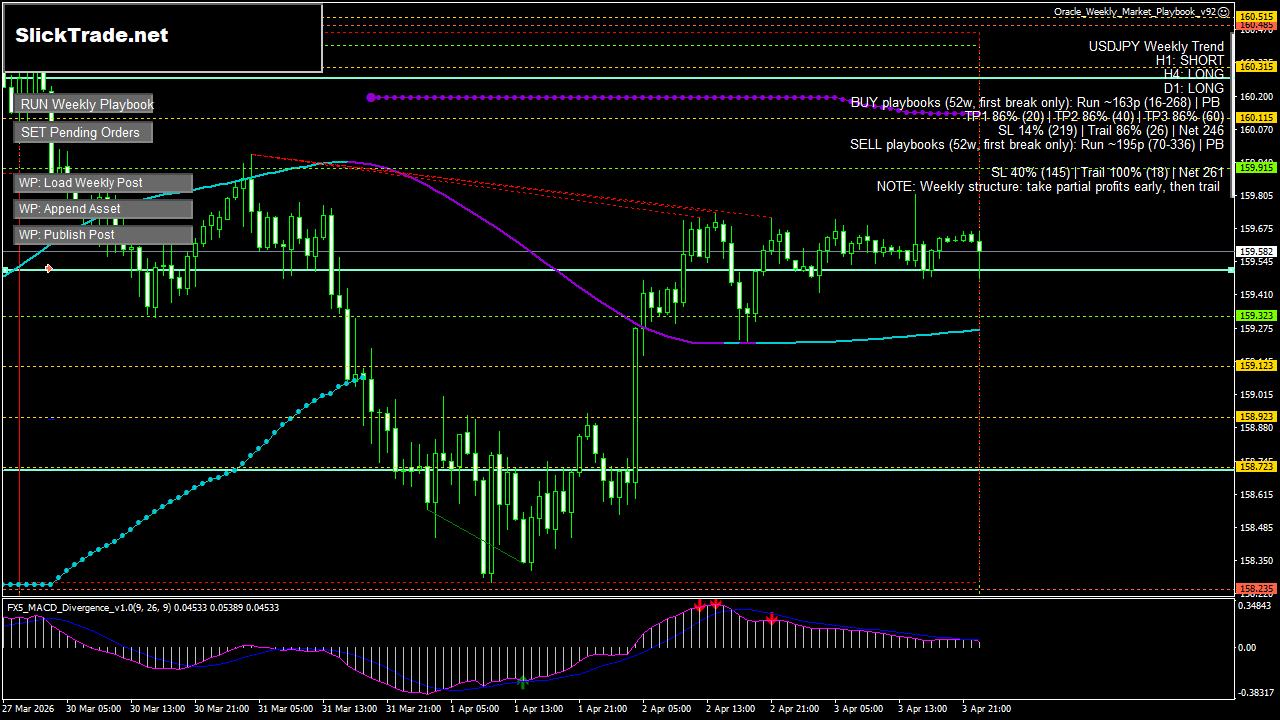Click the 1 Apr 13:00 time axis label

click(538, 709)
